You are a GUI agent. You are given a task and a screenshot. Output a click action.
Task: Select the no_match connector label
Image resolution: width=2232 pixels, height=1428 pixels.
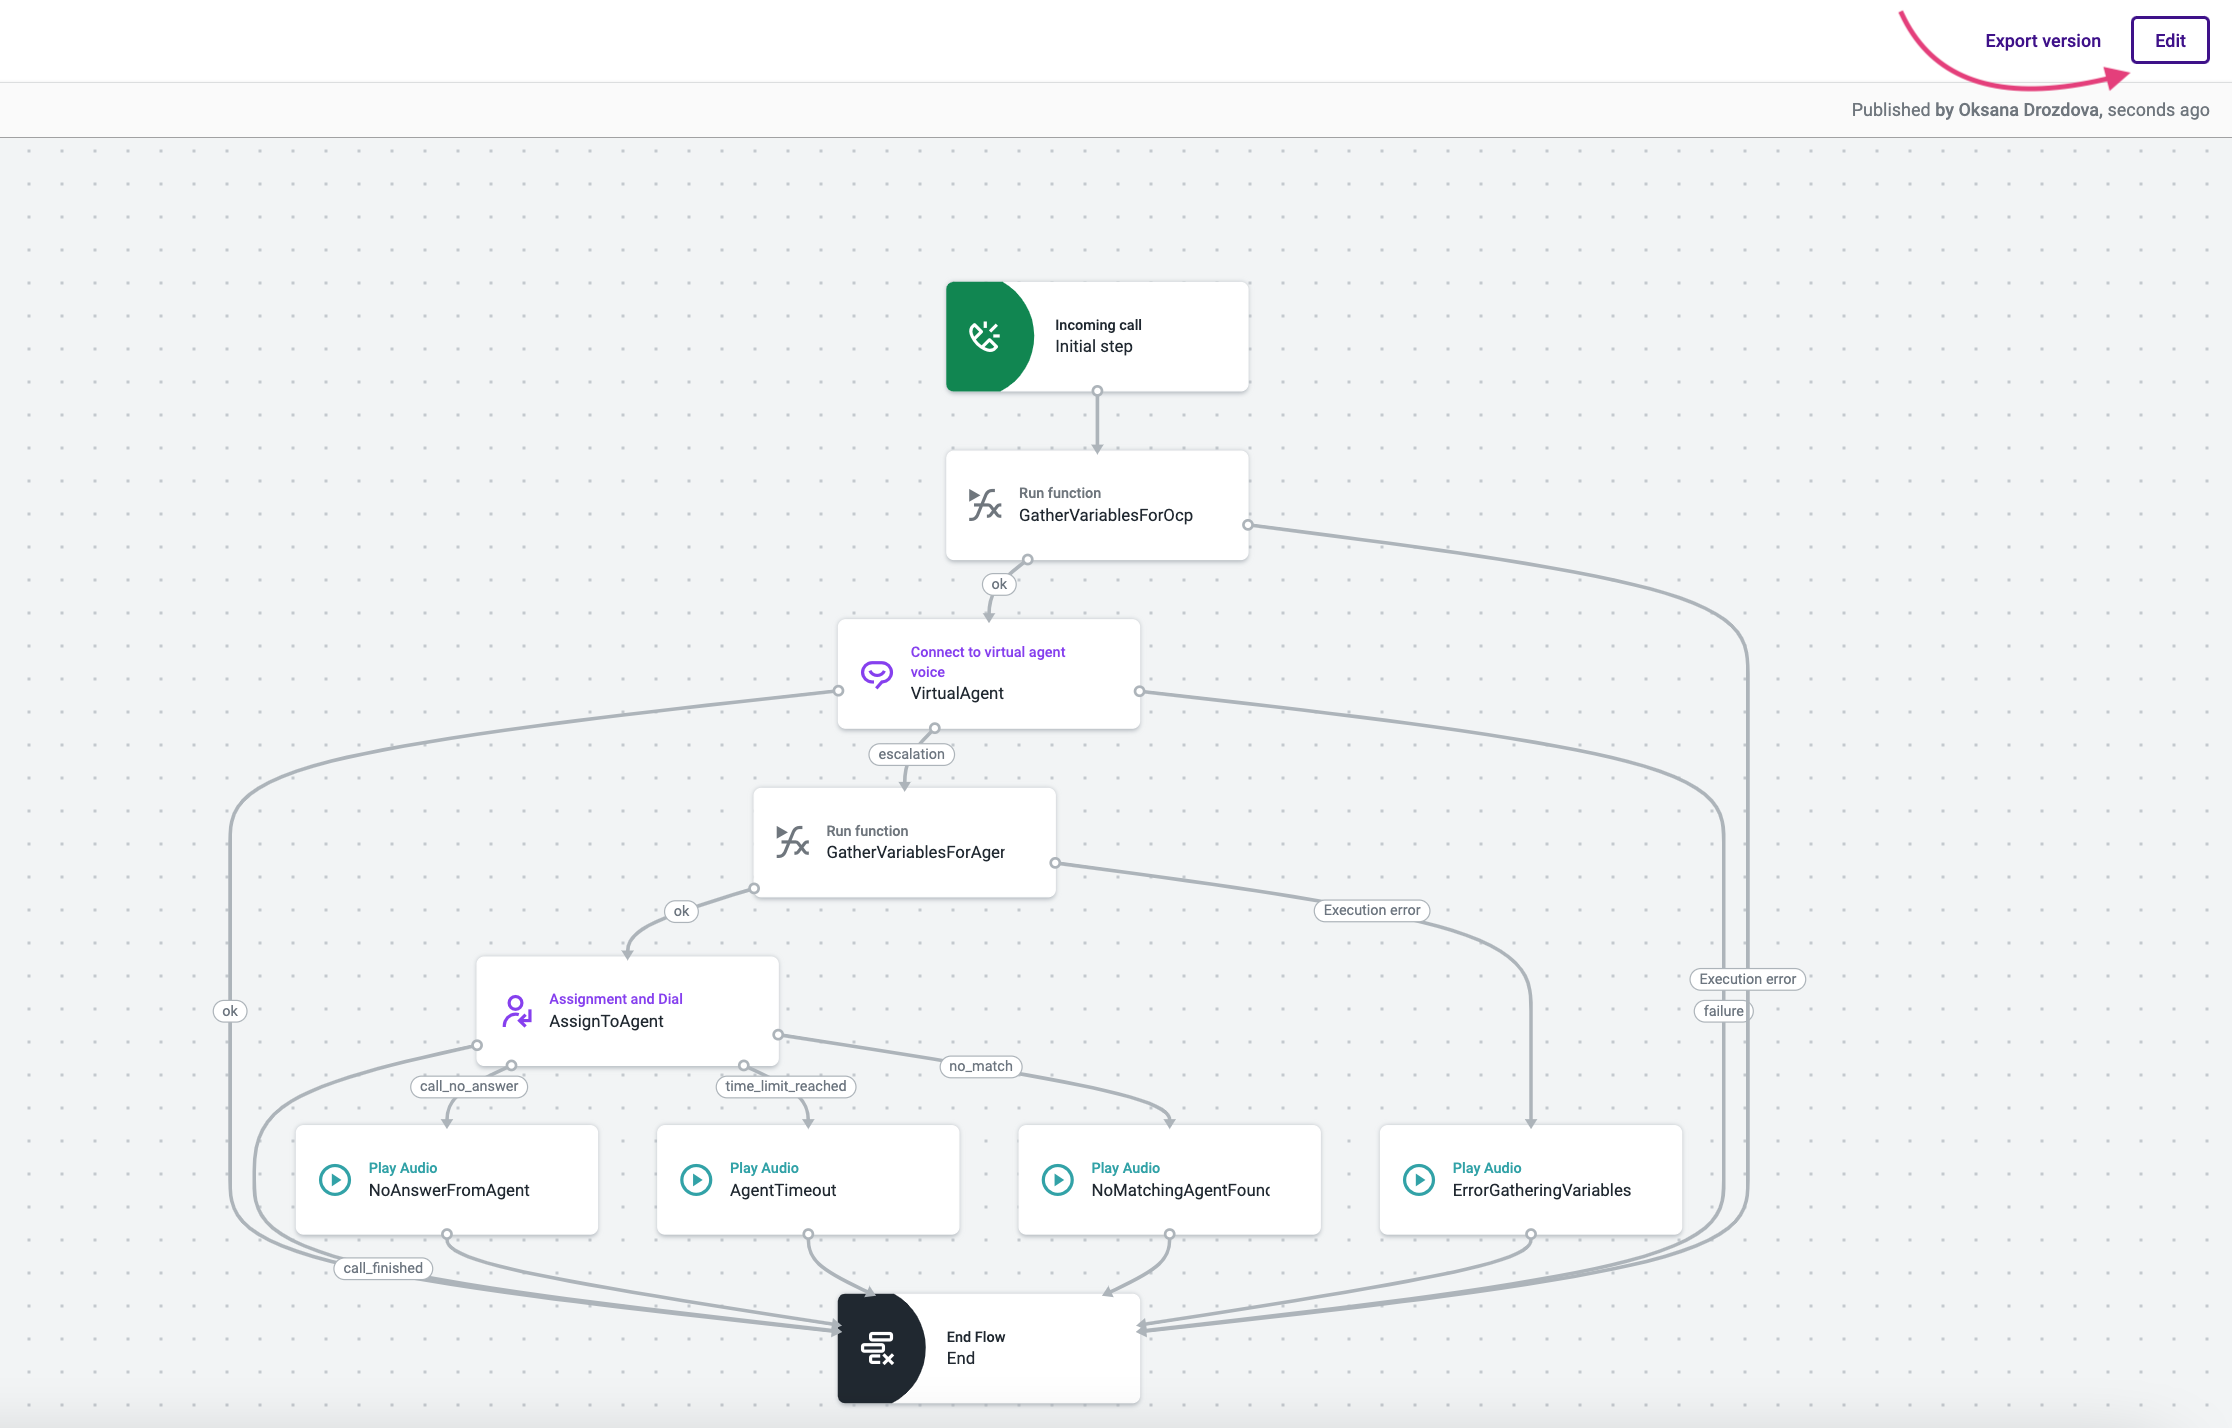pyautogui.click(x=980, y=1066)
